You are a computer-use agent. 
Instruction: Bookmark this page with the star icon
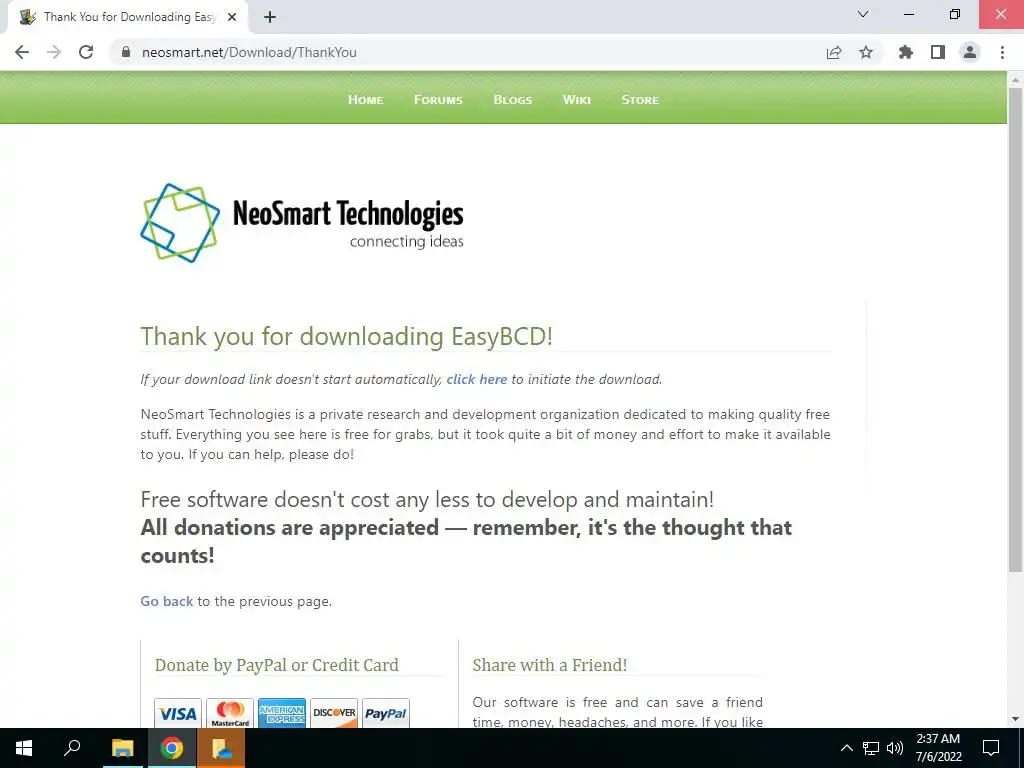tap(866, 52)
